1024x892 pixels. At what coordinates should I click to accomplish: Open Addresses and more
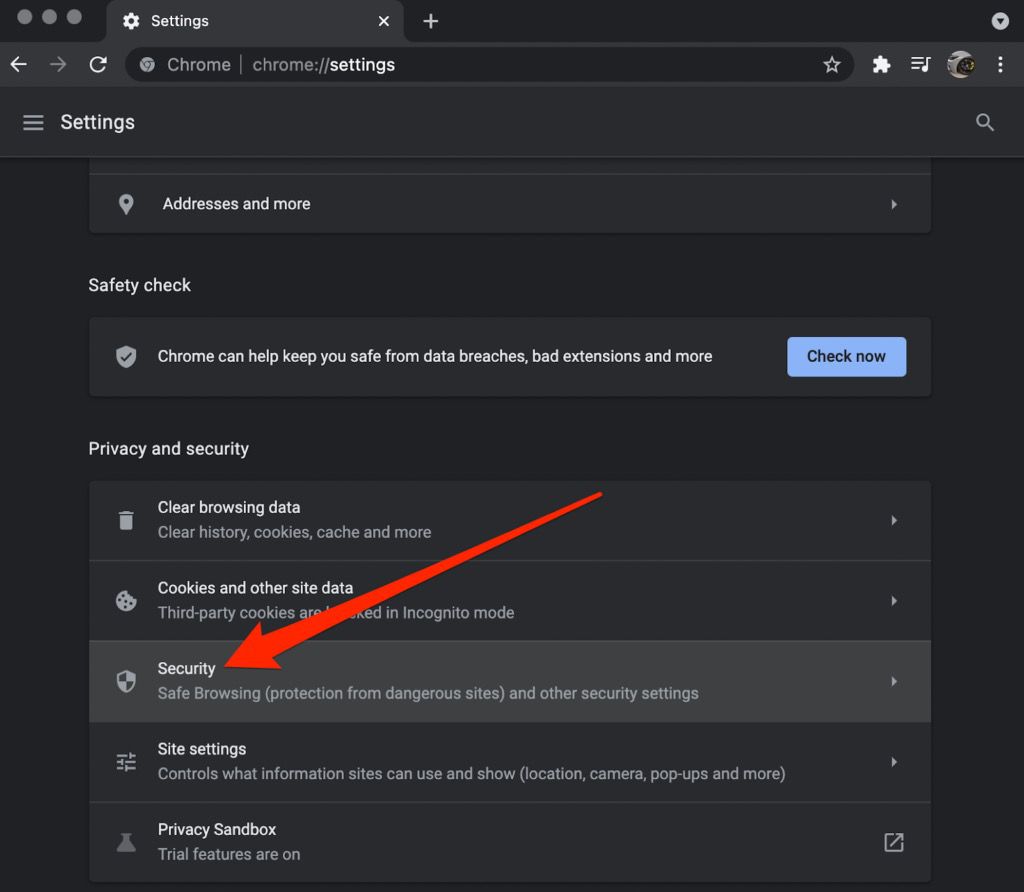(x=509, y=204)
